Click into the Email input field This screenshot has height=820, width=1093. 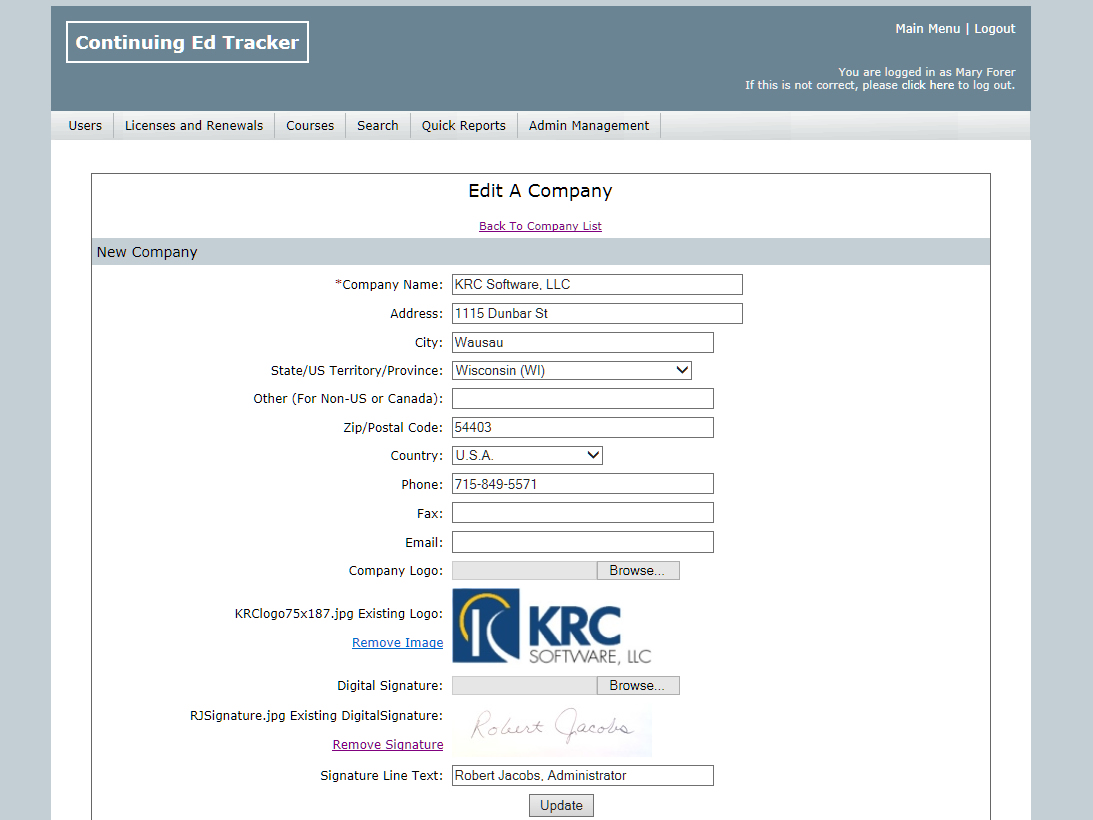point(582,542)
